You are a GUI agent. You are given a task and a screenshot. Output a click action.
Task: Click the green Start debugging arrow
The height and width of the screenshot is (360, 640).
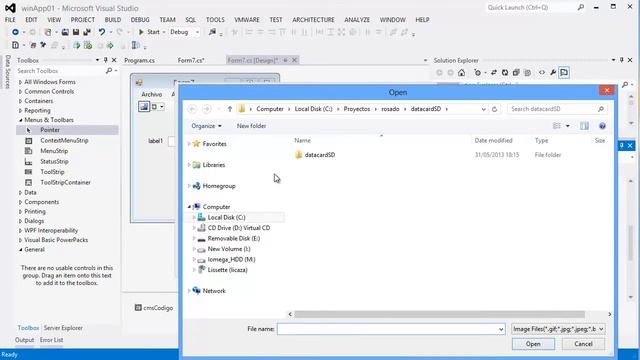pyautogui.click(x=141, y=32)
